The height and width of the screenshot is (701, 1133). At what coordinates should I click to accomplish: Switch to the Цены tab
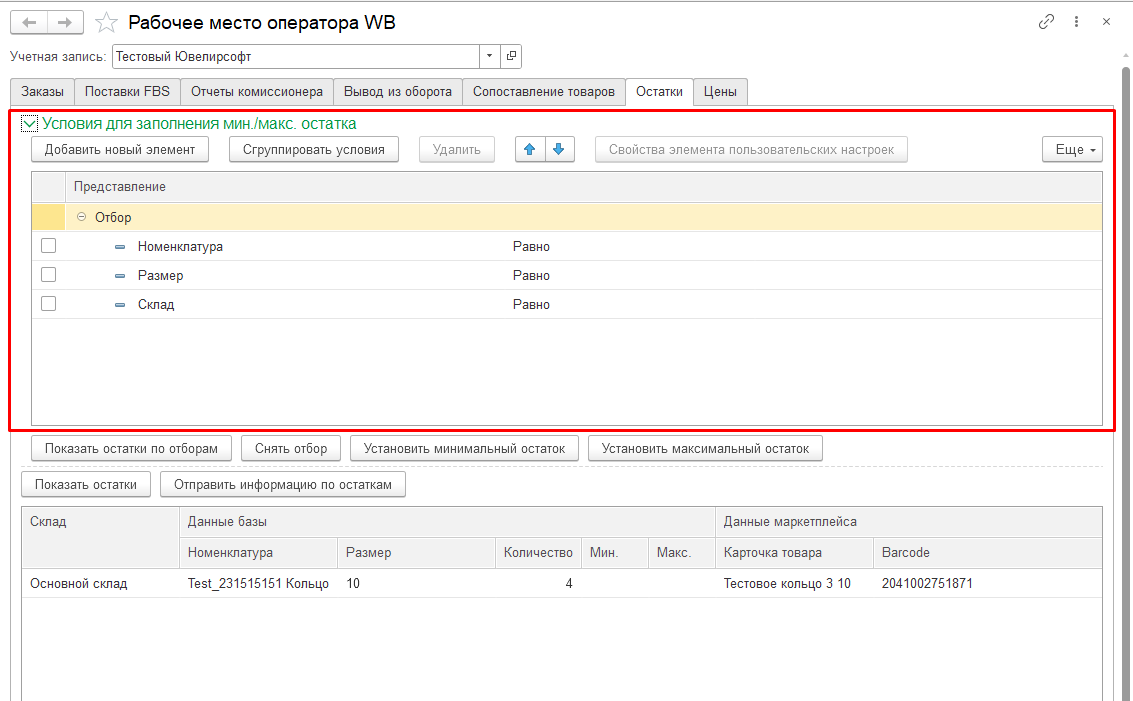[720, 92]
